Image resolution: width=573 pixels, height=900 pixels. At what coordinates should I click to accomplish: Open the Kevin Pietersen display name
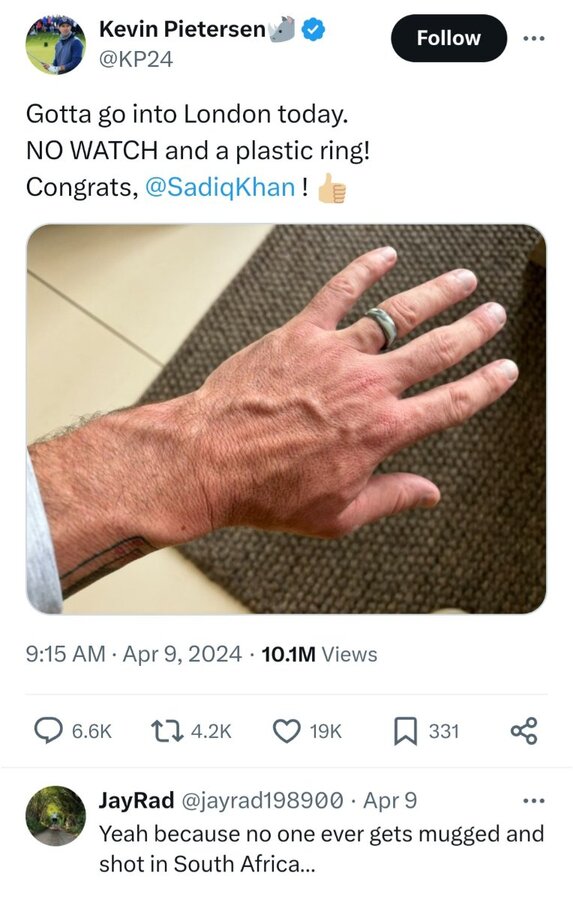(182, 29)
